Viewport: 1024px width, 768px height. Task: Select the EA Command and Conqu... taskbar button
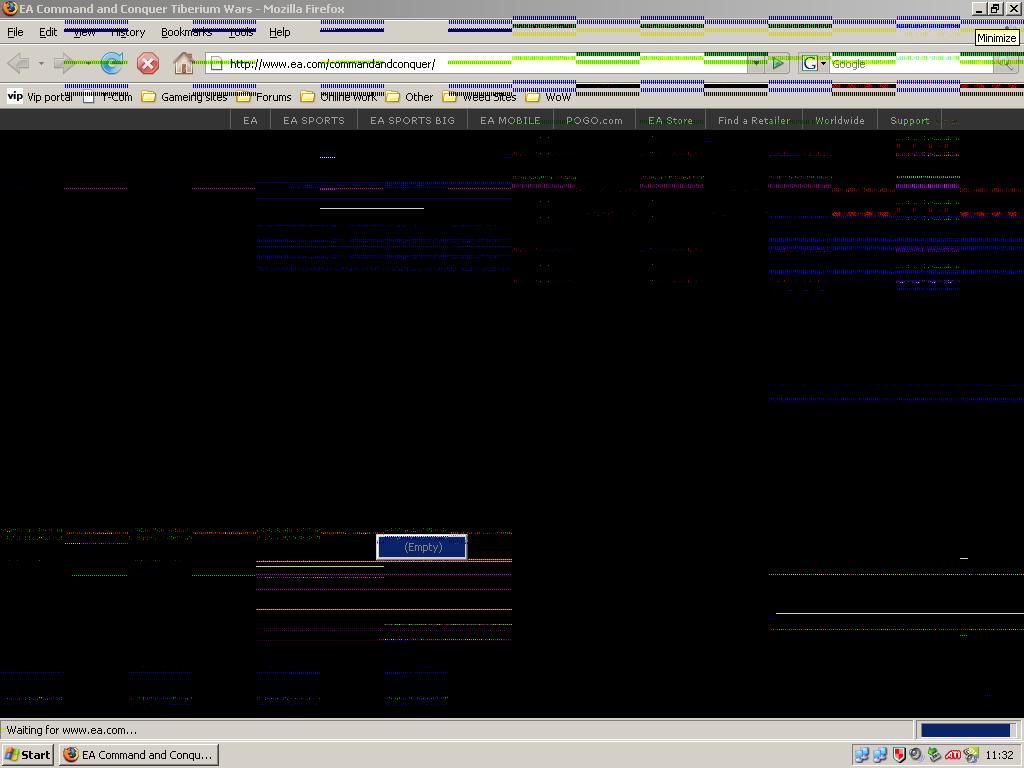(139, 755)
